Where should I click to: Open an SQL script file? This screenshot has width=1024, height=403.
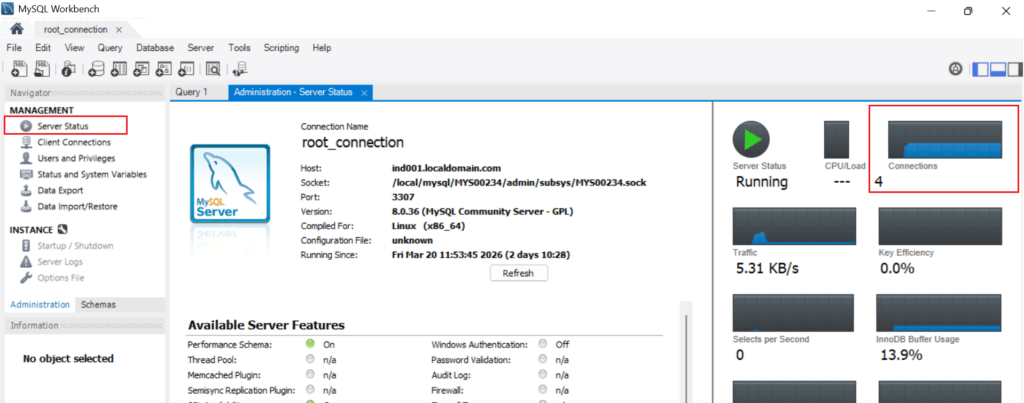42,69
